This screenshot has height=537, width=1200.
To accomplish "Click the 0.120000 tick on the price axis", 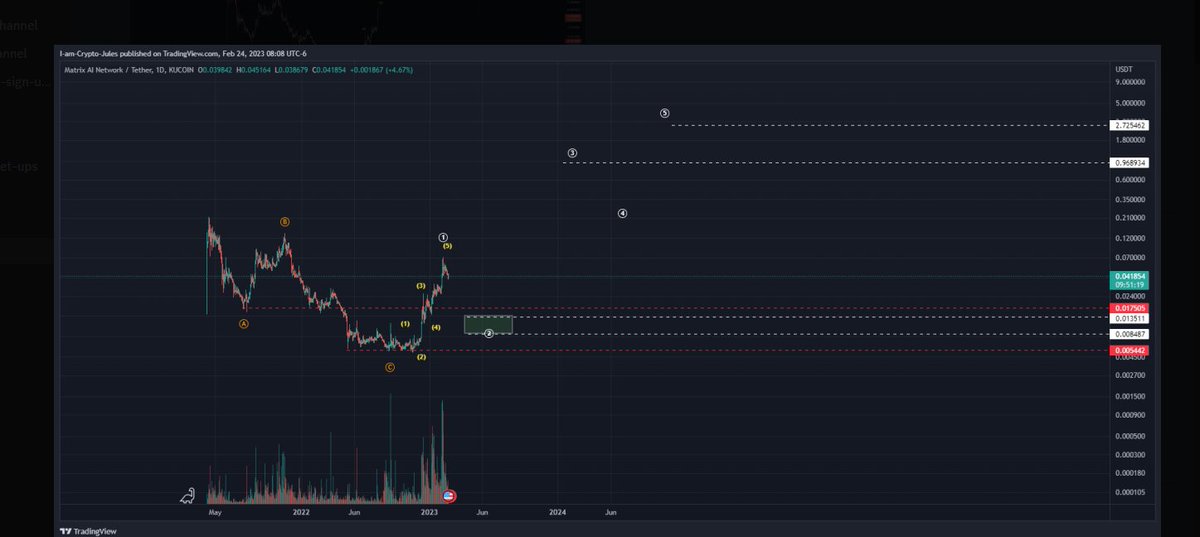I will point(1131,238).
